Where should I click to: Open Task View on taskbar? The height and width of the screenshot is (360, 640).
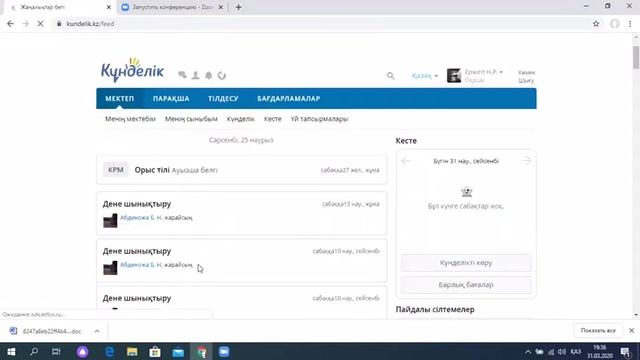[x=56, y=351]
